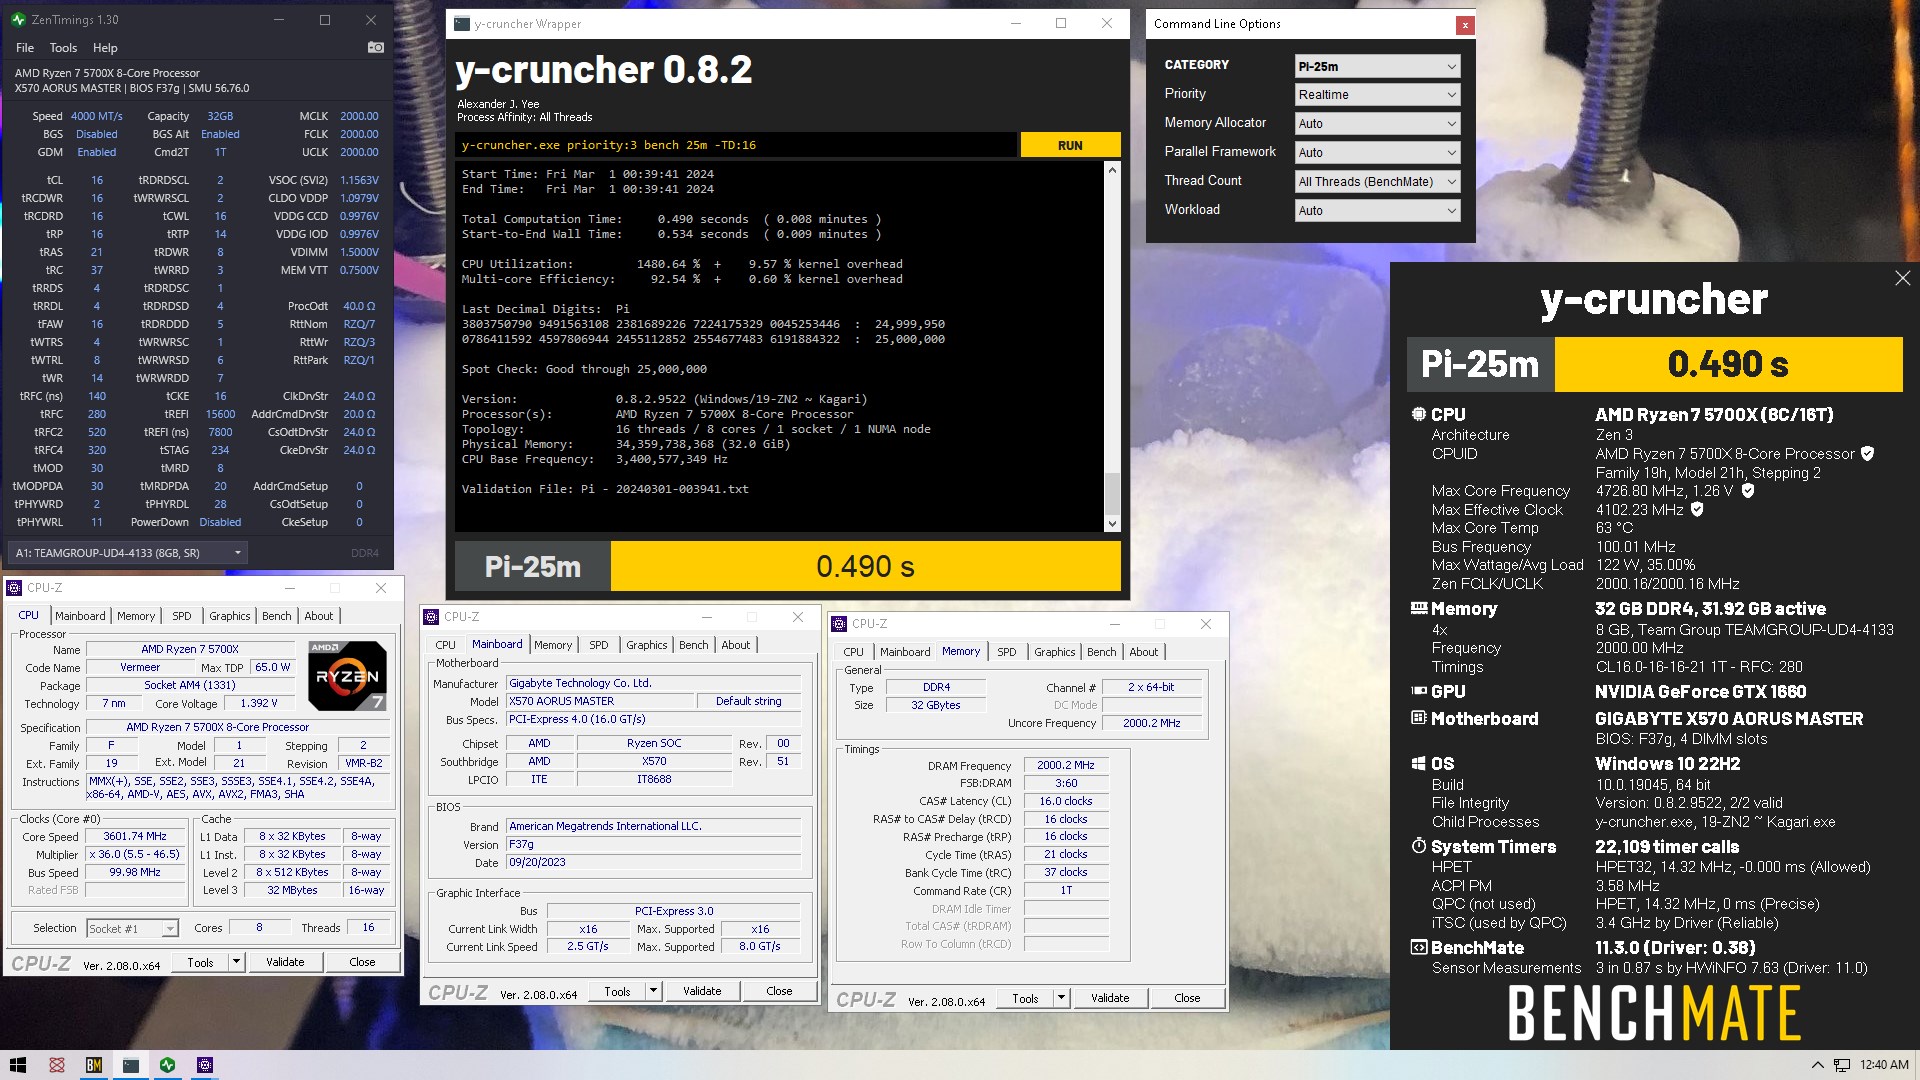Screen dimensions: 1920x1080
Task: Click CPU-Z Memory window title icon
Action: coord(838,624)
